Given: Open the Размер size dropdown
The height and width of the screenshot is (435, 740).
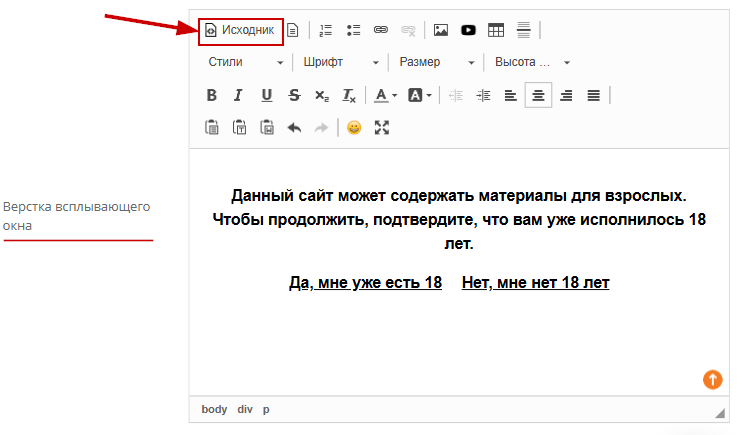Looking at the screenshot, I should 437,62.
